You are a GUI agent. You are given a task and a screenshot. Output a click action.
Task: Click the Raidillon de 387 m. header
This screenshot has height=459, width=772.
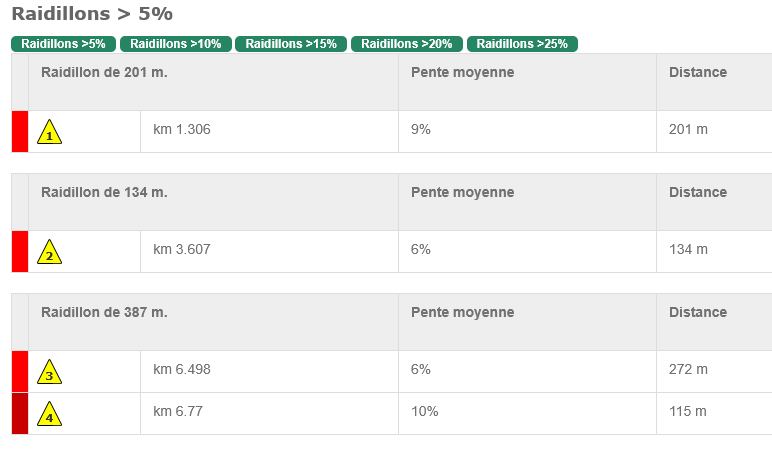[104, 312]
